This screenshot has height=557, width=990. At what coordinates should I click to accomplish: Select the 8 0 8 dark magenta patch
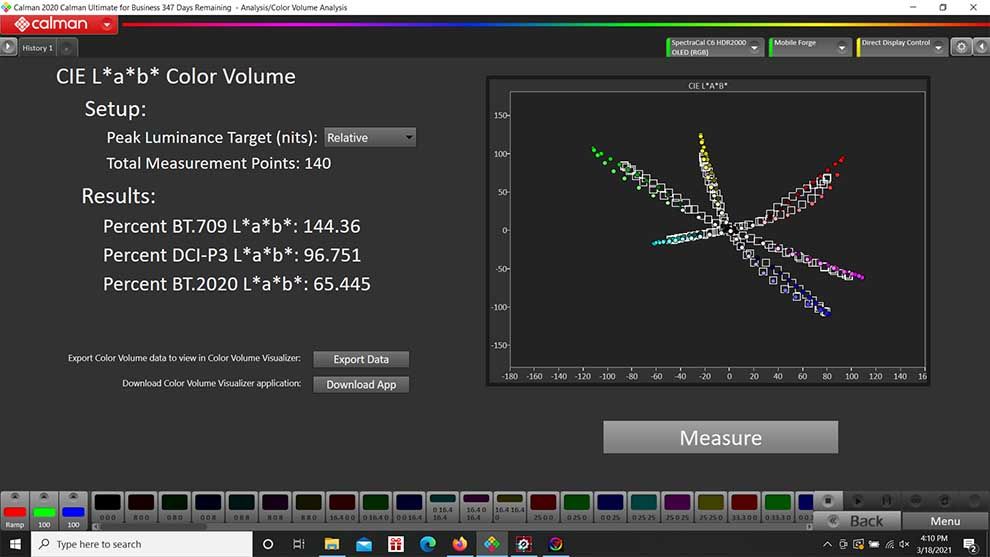(x=275, y=507)
